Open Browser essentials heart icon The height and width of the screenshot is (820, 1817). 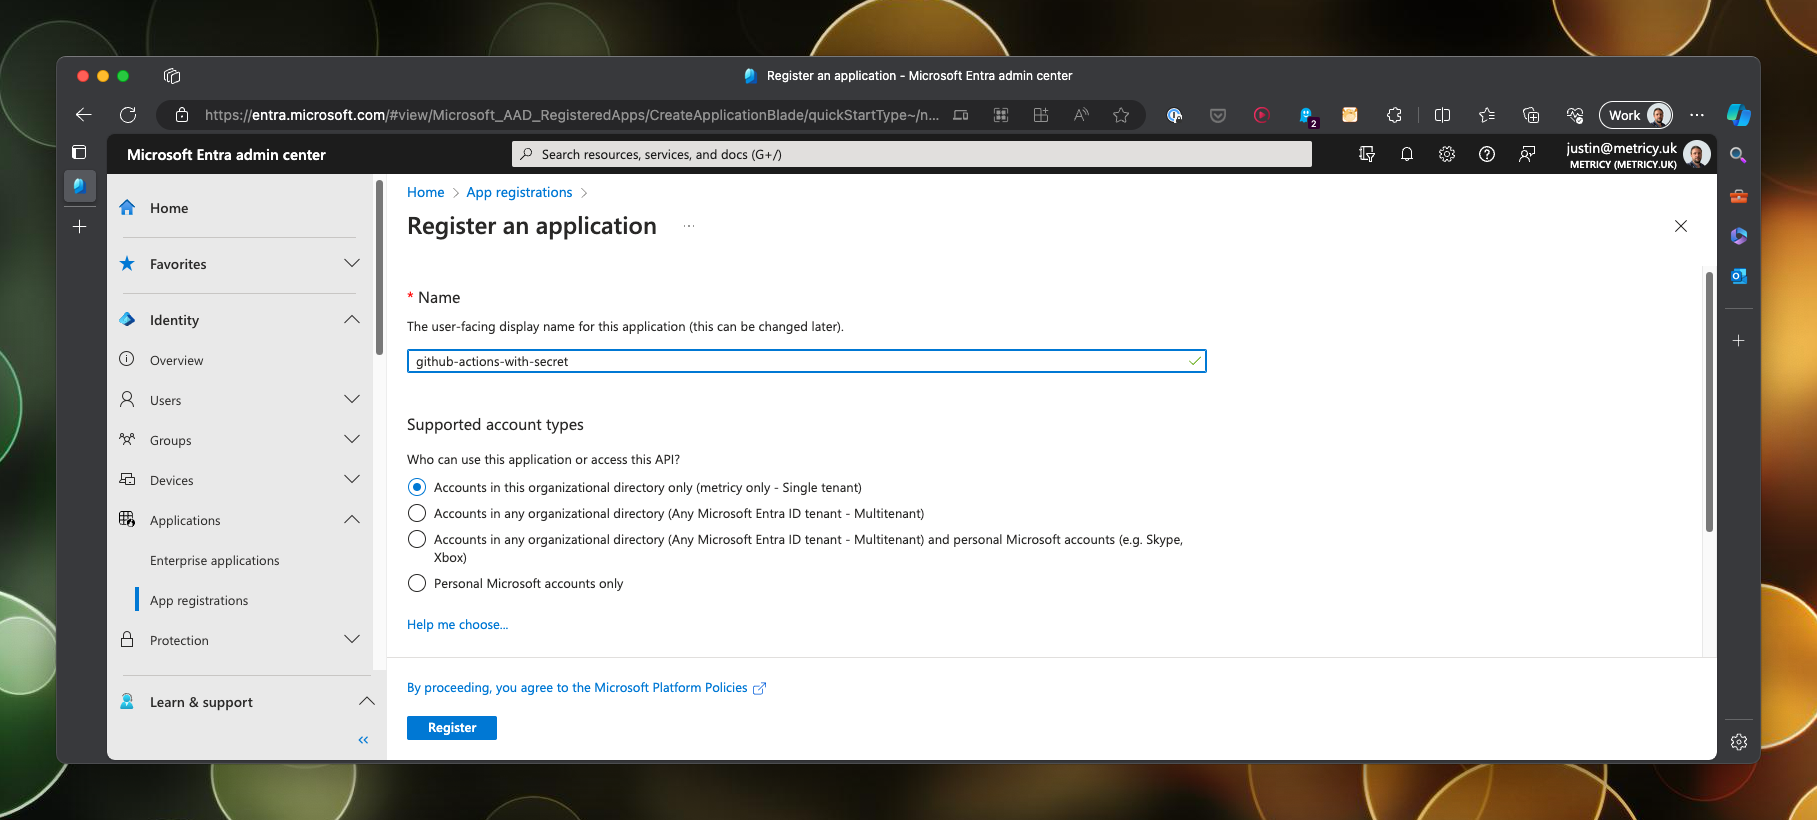(x=1575, y=115)
